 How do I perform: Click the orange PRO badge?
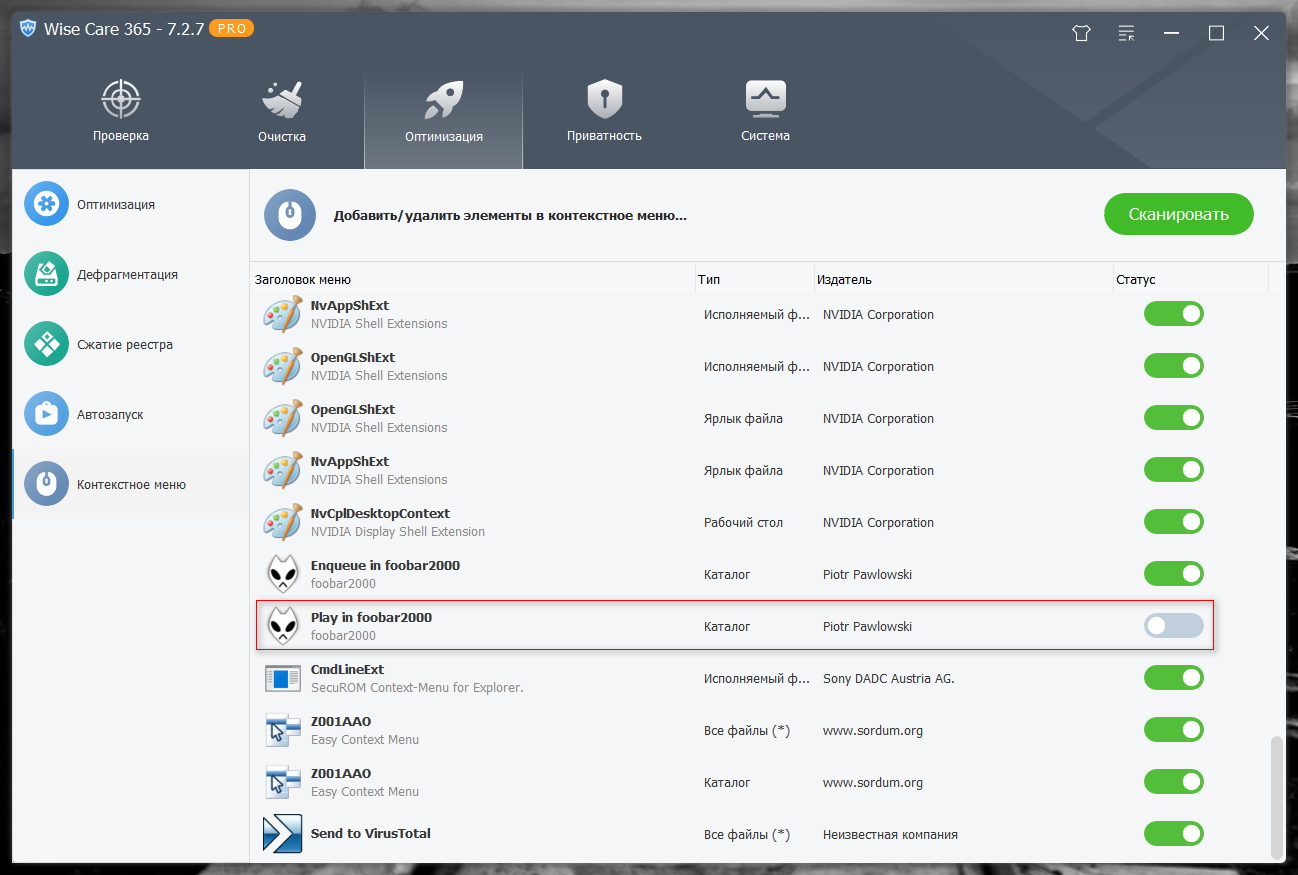pyautogui.click(x=232, y=29)
